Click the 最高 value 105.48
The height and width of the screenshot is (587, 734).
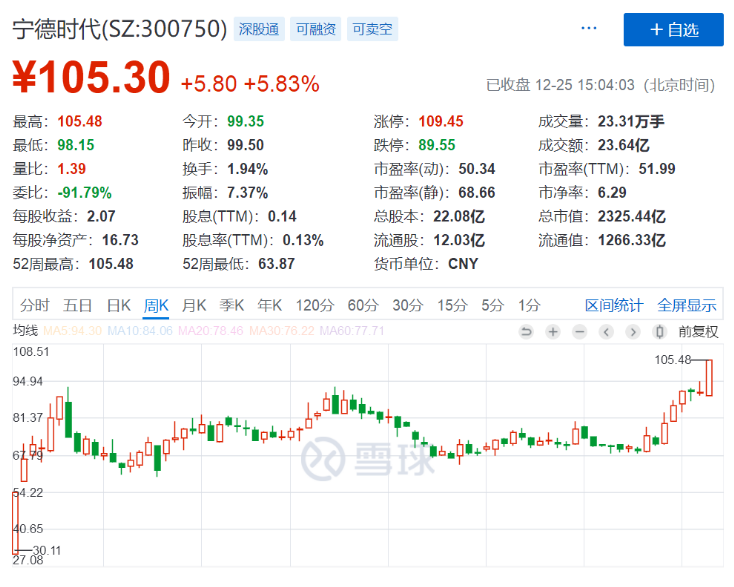click(x=80, y=122)
